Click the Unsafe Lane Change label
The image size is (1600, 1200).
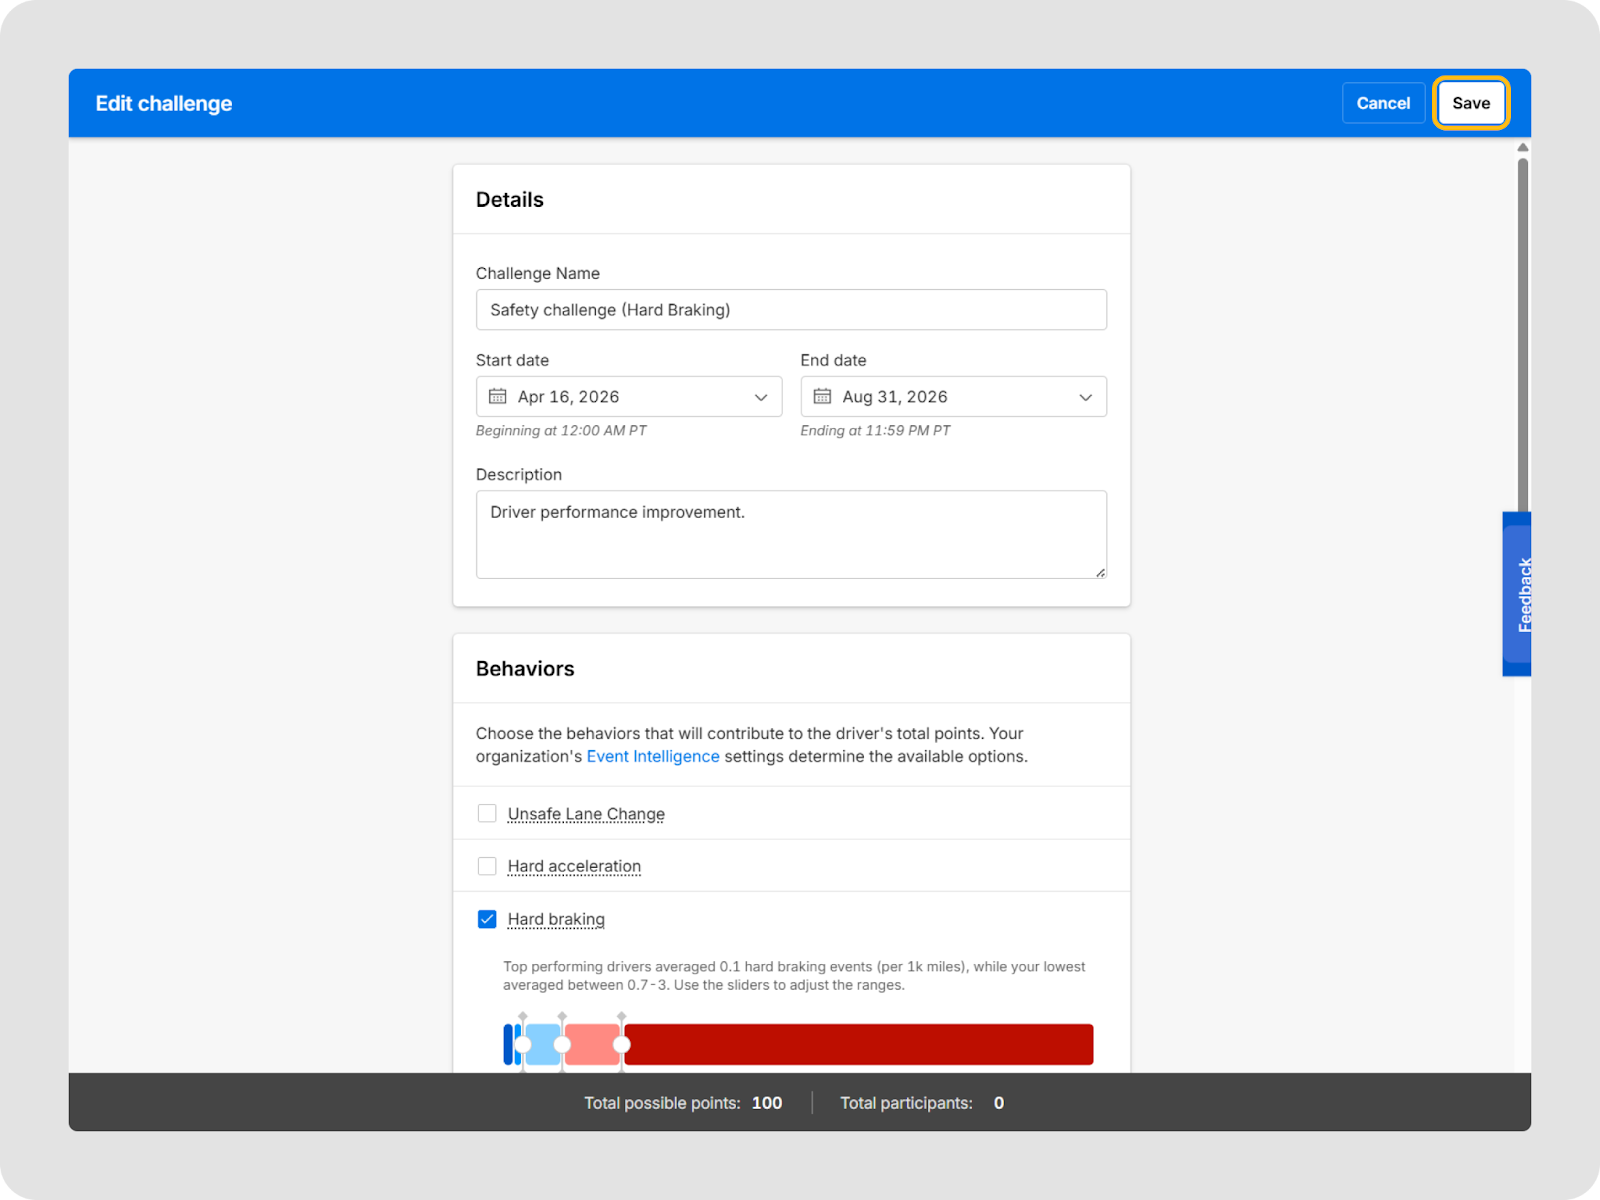[x=586, y=814]
